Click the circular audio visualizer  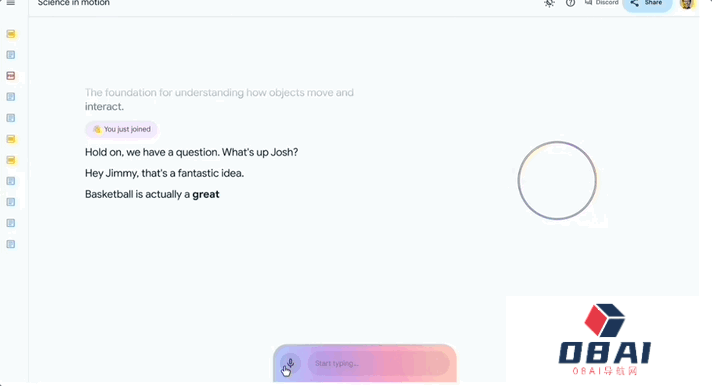[557, 180]
